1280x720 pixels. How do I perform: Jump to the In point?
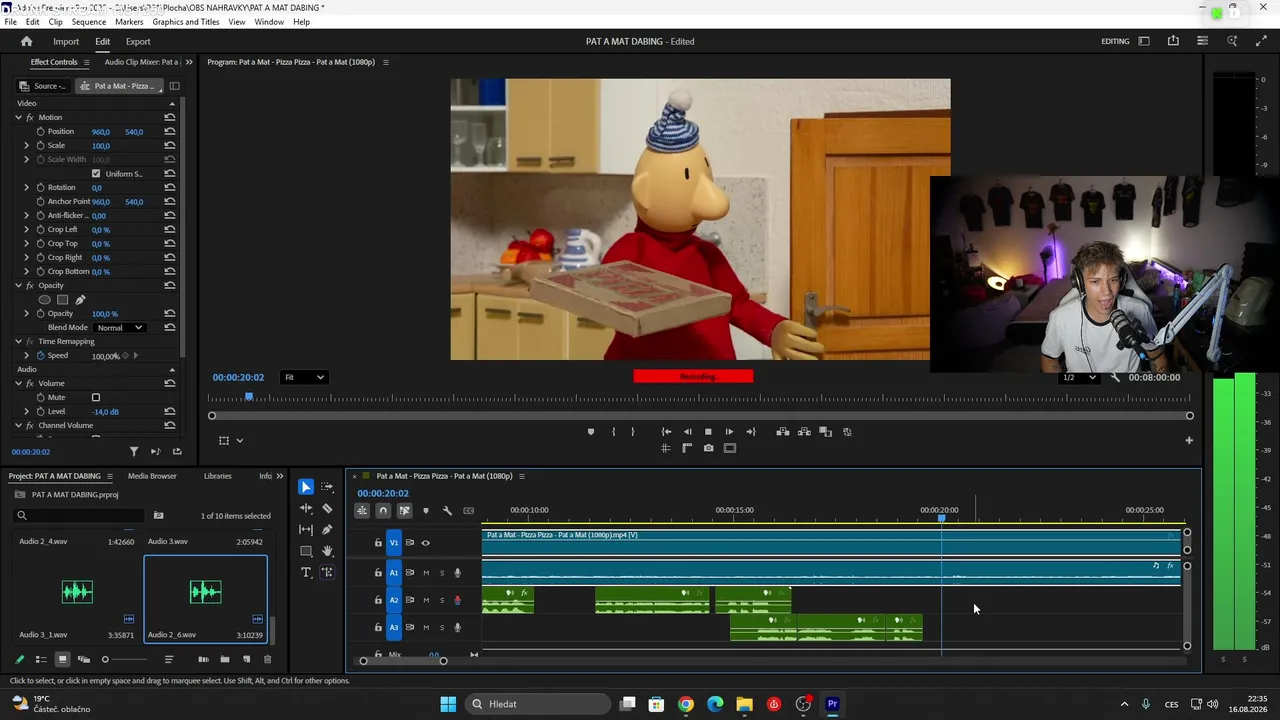666,432
